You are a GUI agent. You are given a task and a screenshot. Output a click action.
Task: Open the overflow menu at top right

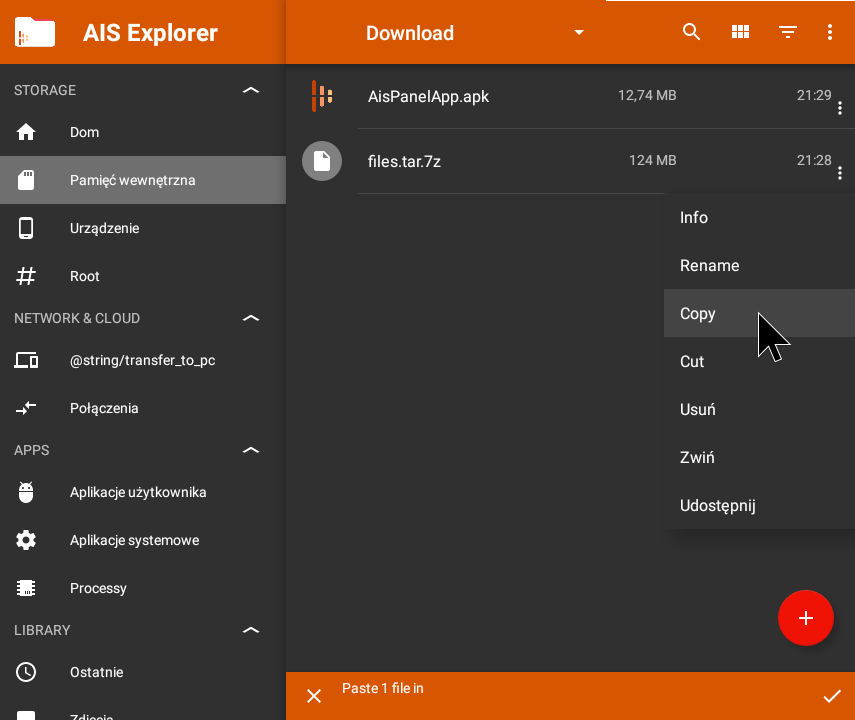click(829, 31)
